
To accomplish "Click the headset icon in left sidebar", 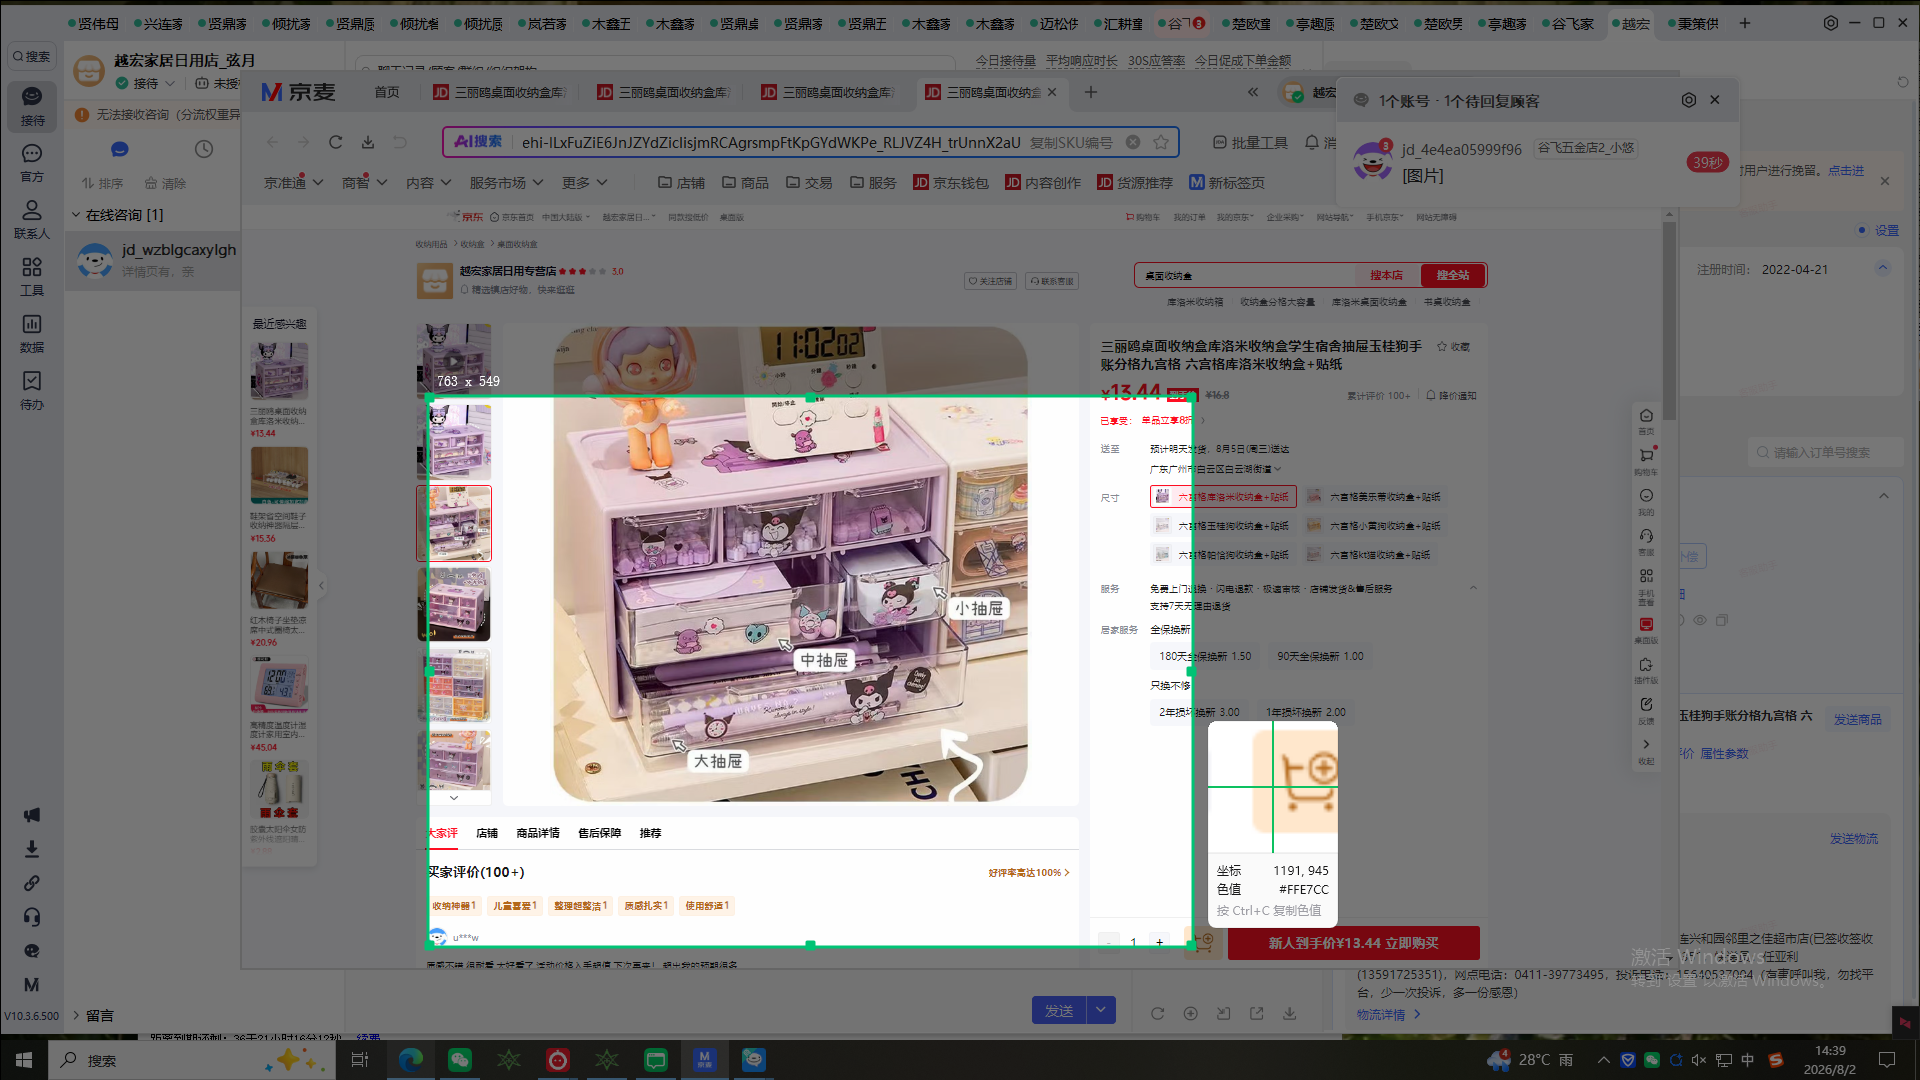I will click(x=32, y=917).
